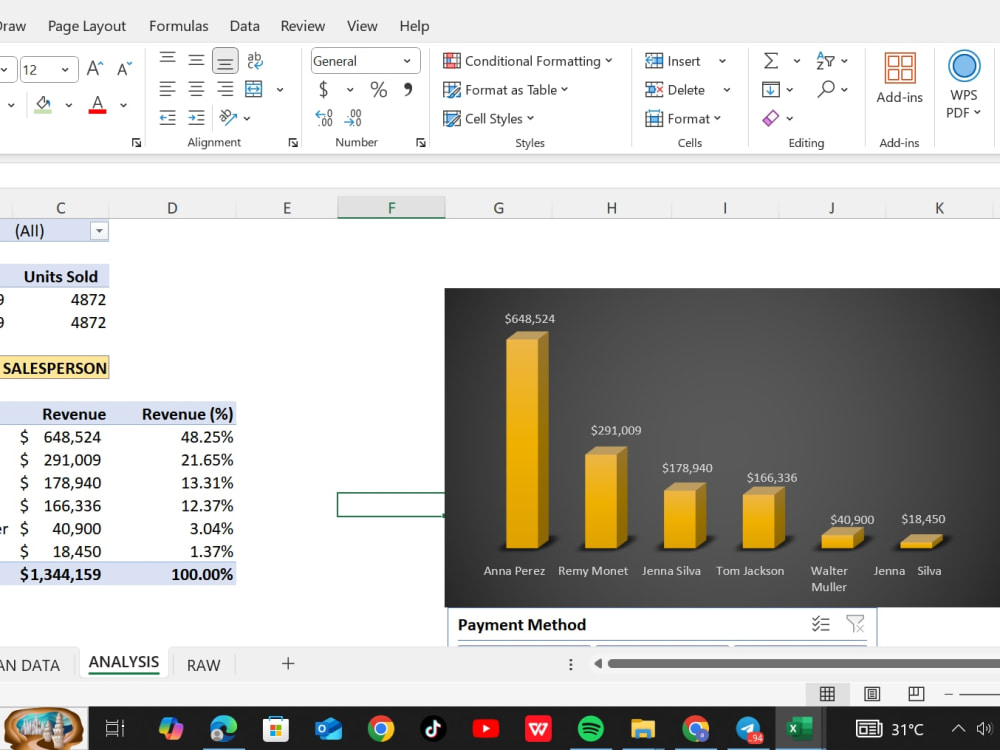Open the Add-ins button
Image resolution: width=1000 pixels, height=750 pixels.
point(900,78)
